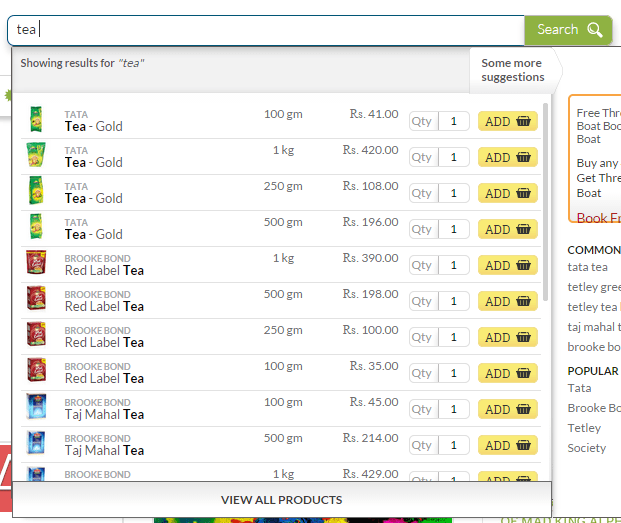Image resolution: width=621 pixels, height=523 pixels.
Task: Select the taj mahal suggestion
Action: [x=594, y=327]
